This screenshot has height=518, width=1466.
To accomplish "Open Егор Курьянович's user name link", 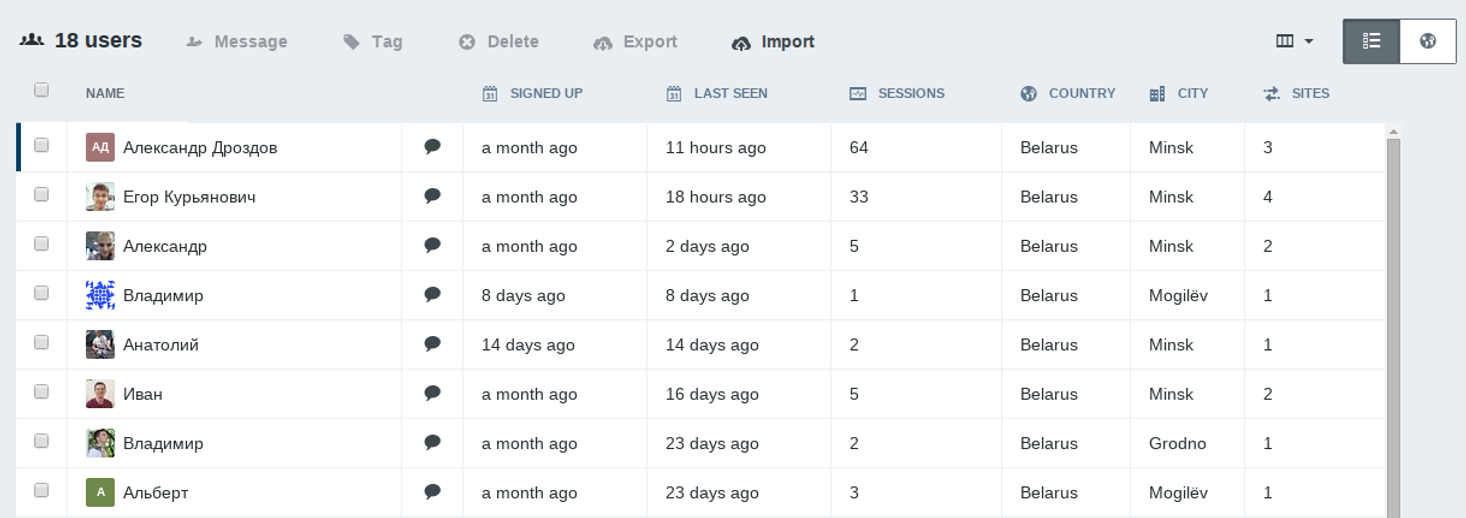I will (189, 197).
